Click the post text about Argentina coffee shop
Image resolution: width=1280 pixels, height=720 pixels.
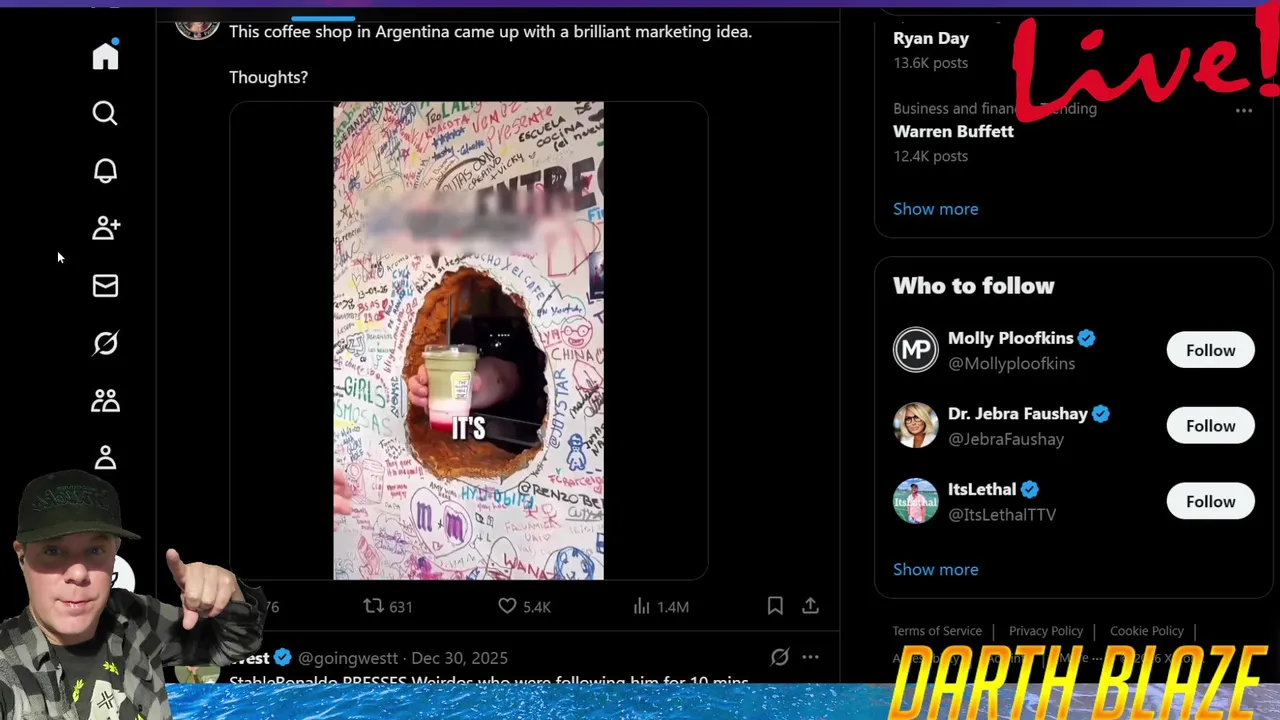[x=490, y=32]
